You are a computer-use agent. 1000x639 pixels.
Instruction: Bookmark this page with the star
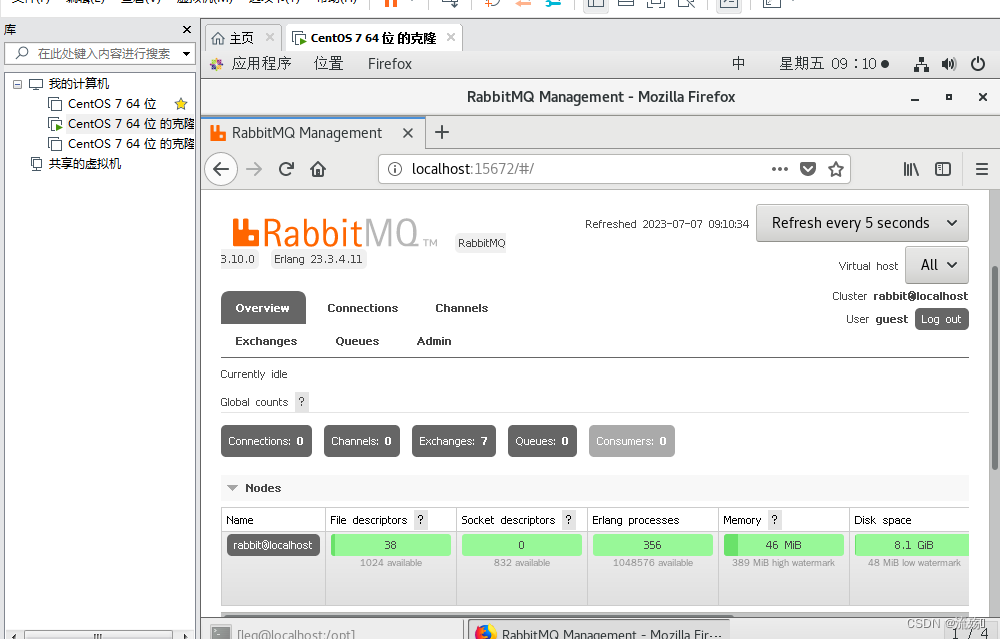coord(835,169)
